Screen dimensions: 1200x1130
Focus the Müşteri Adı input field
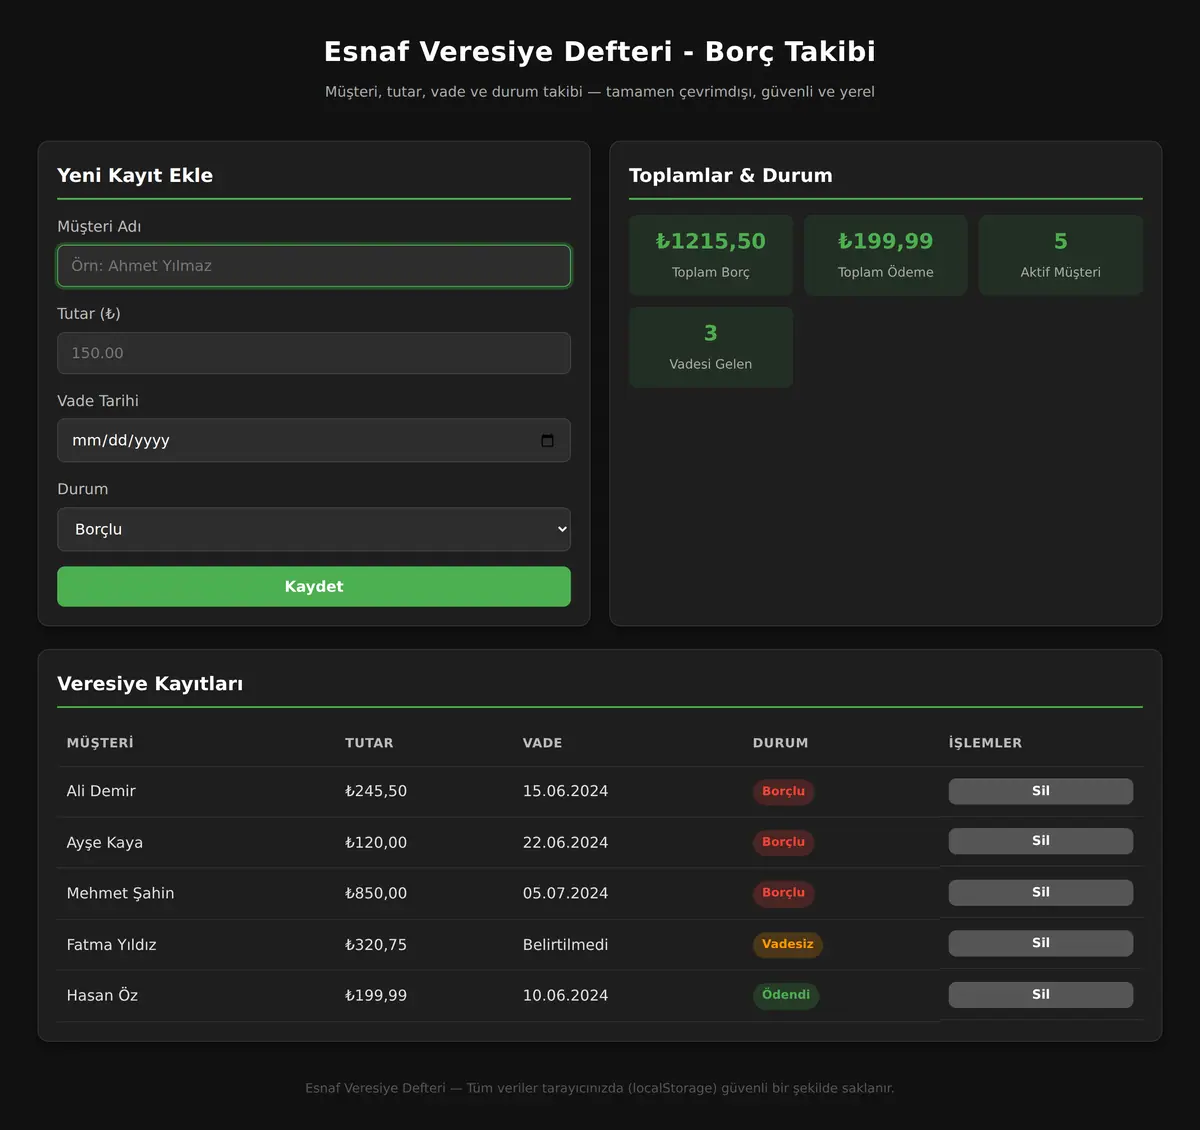314,266
